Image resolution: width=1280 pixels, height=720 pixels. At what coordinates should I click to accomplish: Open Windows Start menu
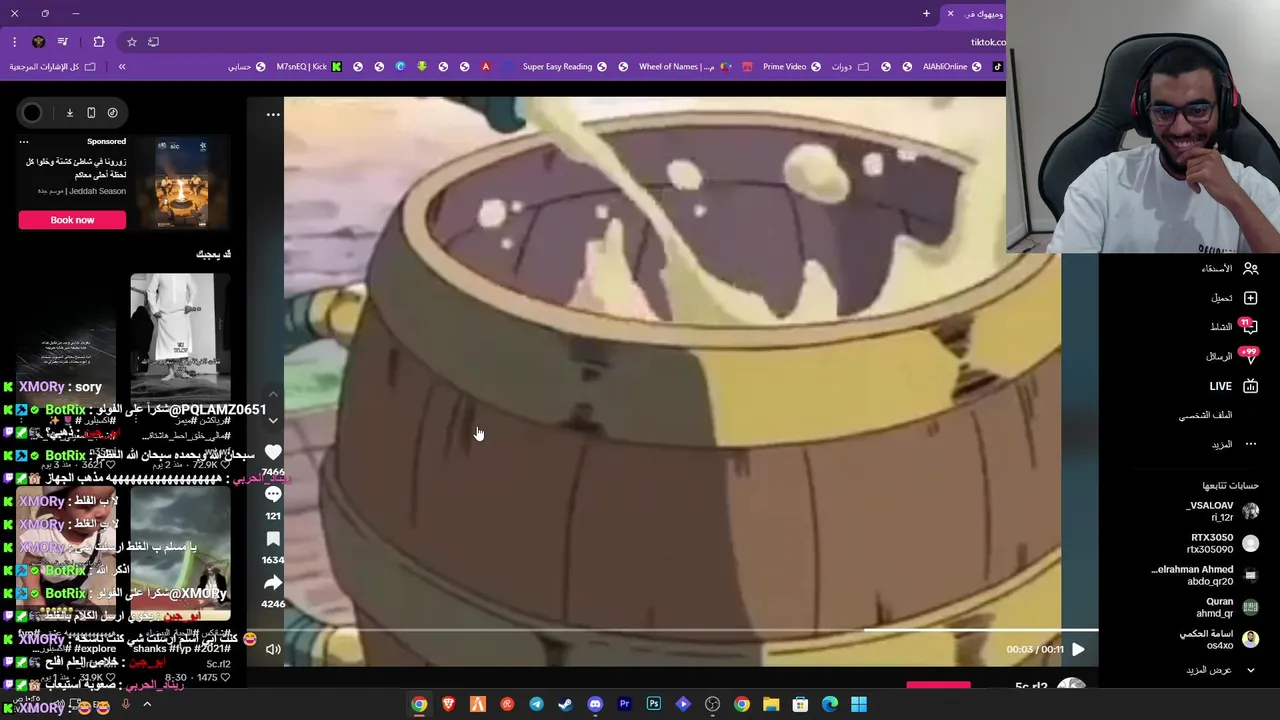(x=859, y=704)
